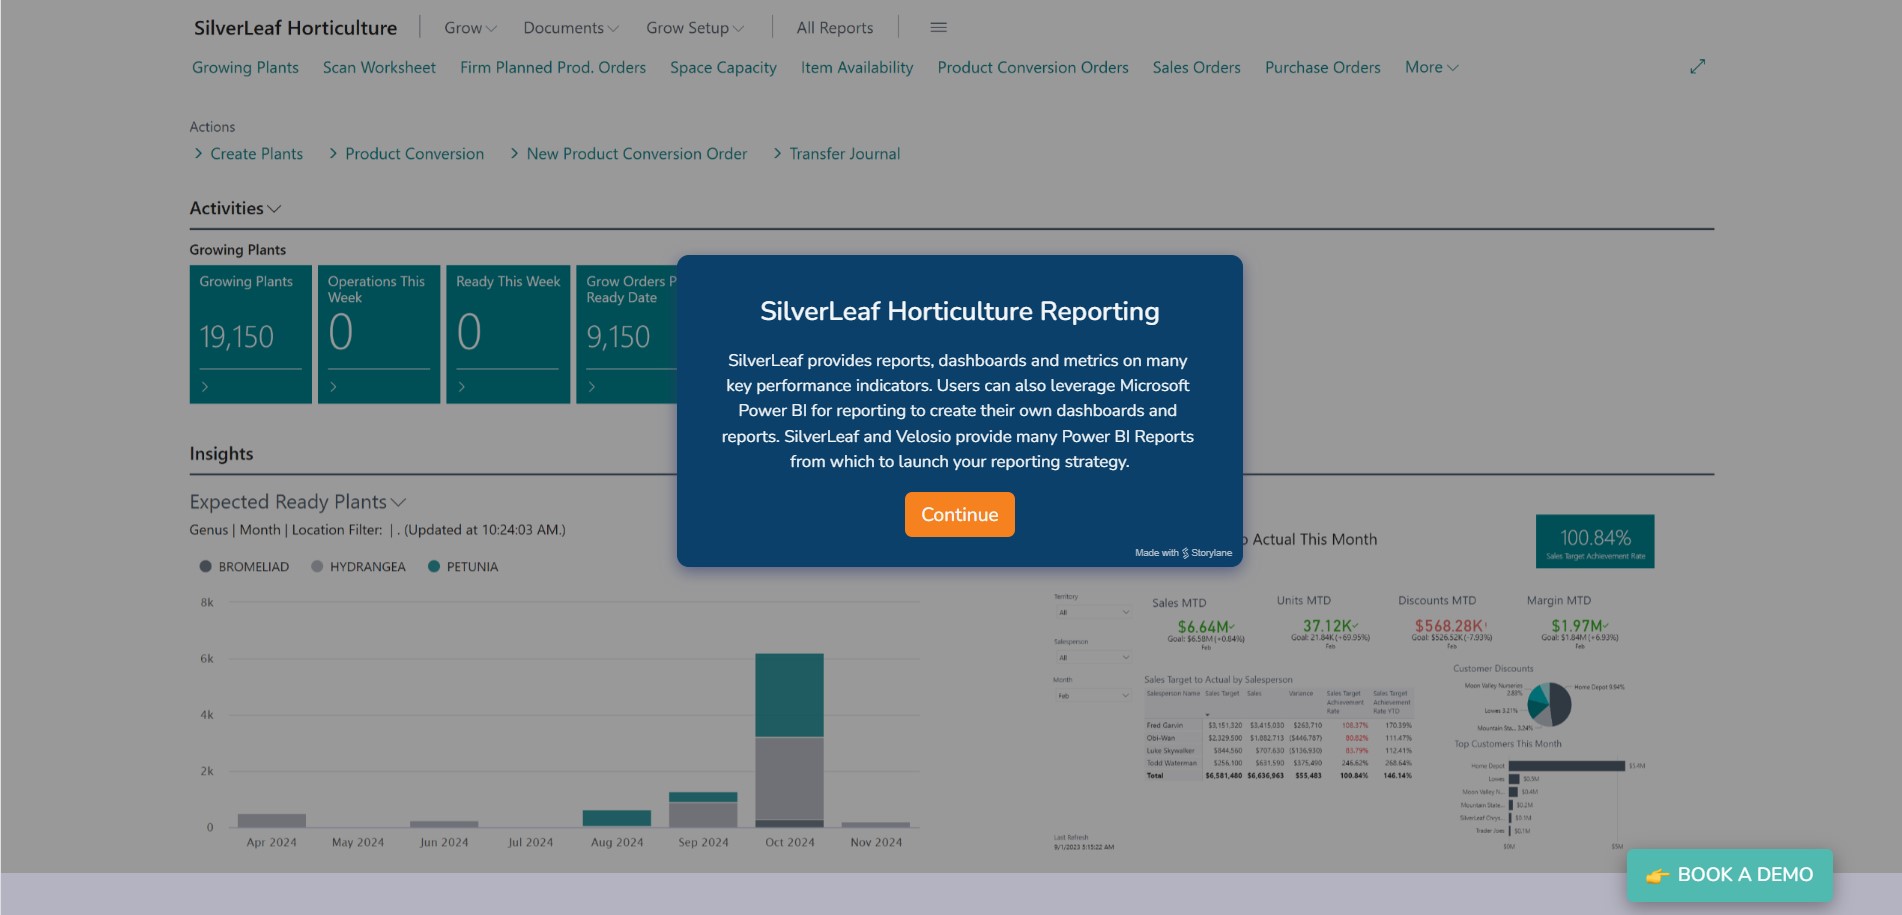This screenshot has height=915, width=1902.
Task: Click New Product Conversion Order action
Action: pos(628,153)
